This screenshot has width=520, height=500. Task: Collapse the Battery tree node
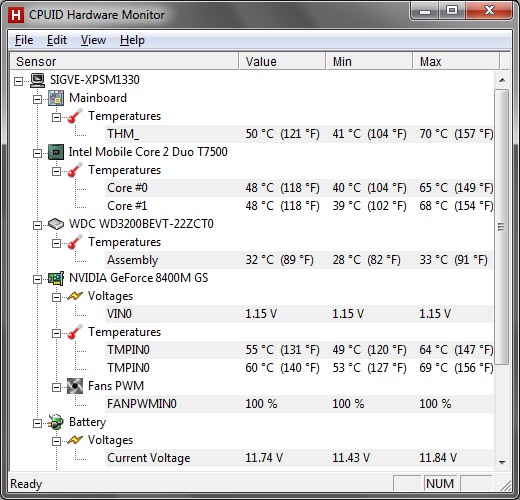(37, 423)
